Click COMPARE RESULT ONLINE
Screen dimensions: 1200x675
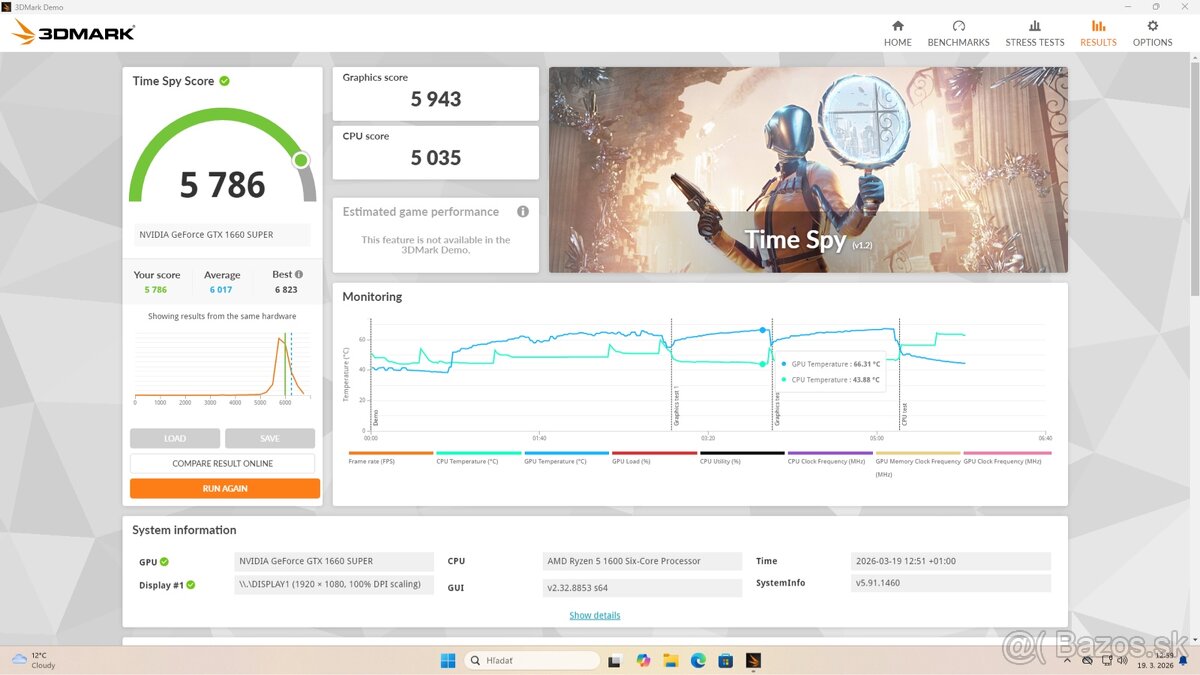coord(222,463)
